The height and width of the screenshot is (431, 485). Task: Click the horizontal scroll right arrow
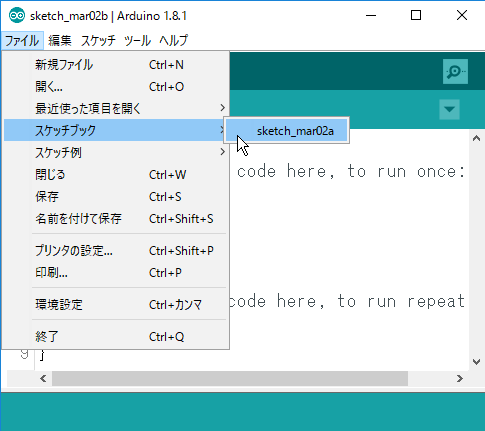tap(460, 378)
